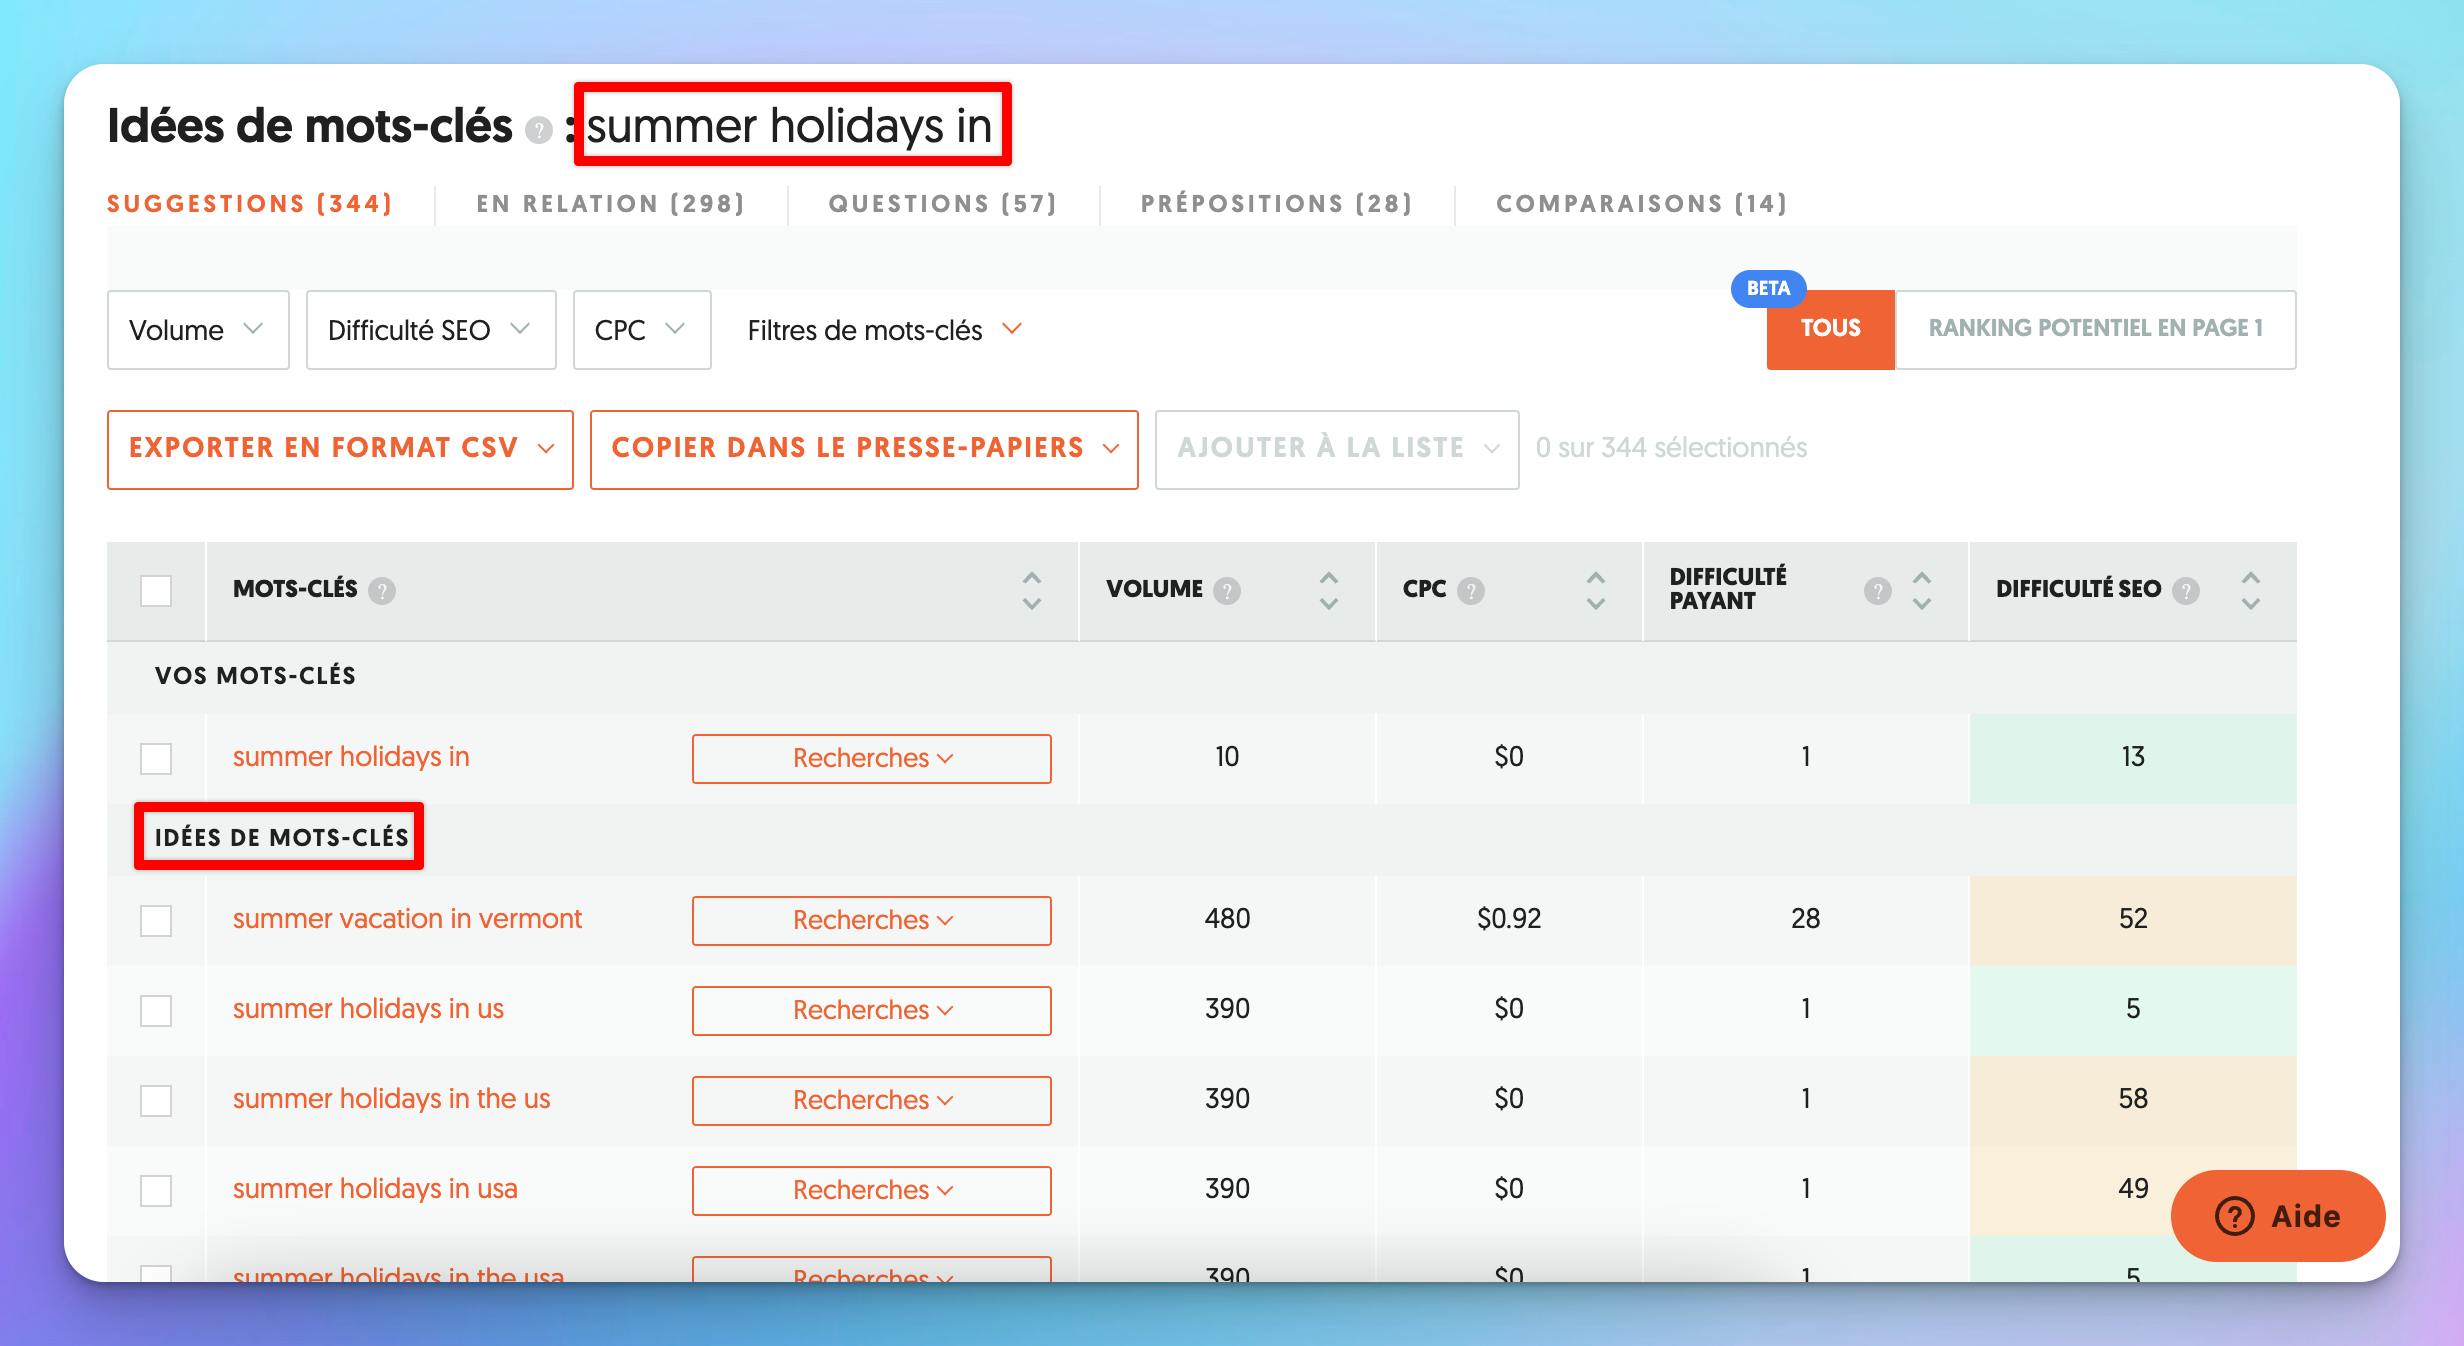Click help icon beside DIFFICULTÉ PAYANT header
2464x1346 pixels.
coord(1878,591)
